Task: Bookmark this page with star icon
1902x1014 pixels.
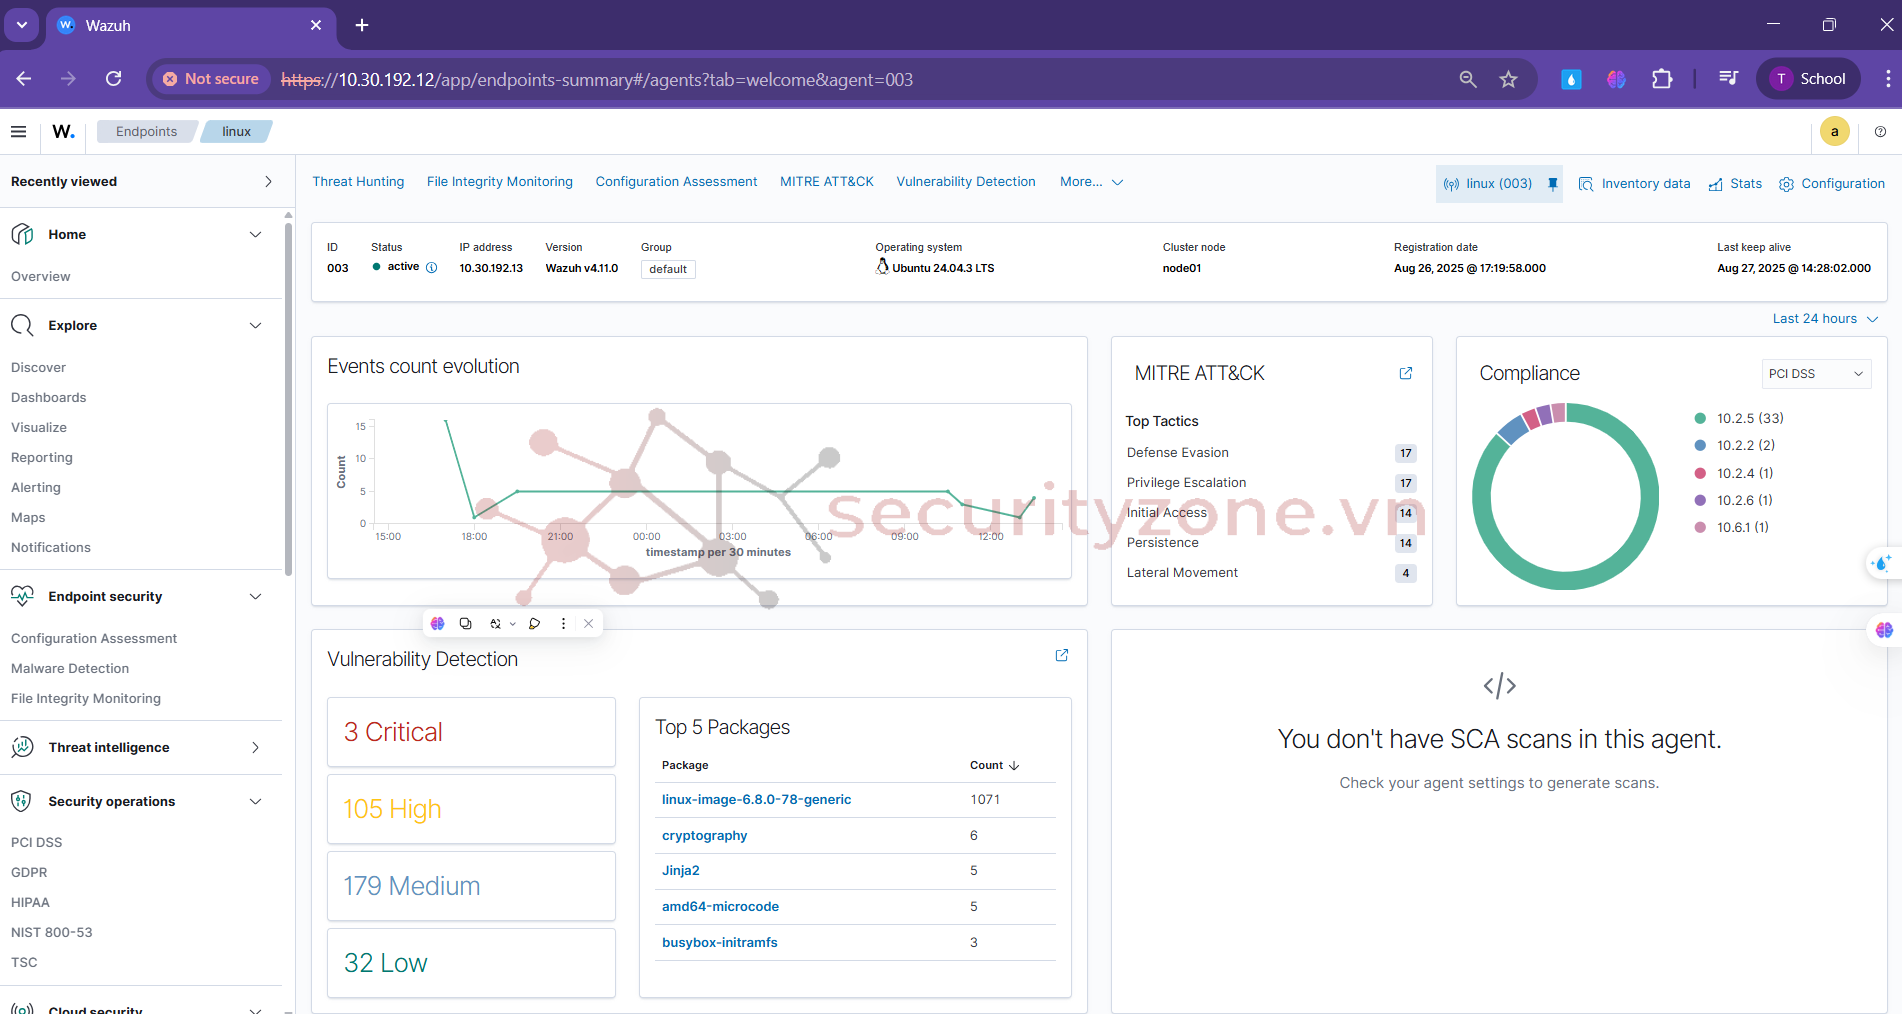Action: [1508, 79]
